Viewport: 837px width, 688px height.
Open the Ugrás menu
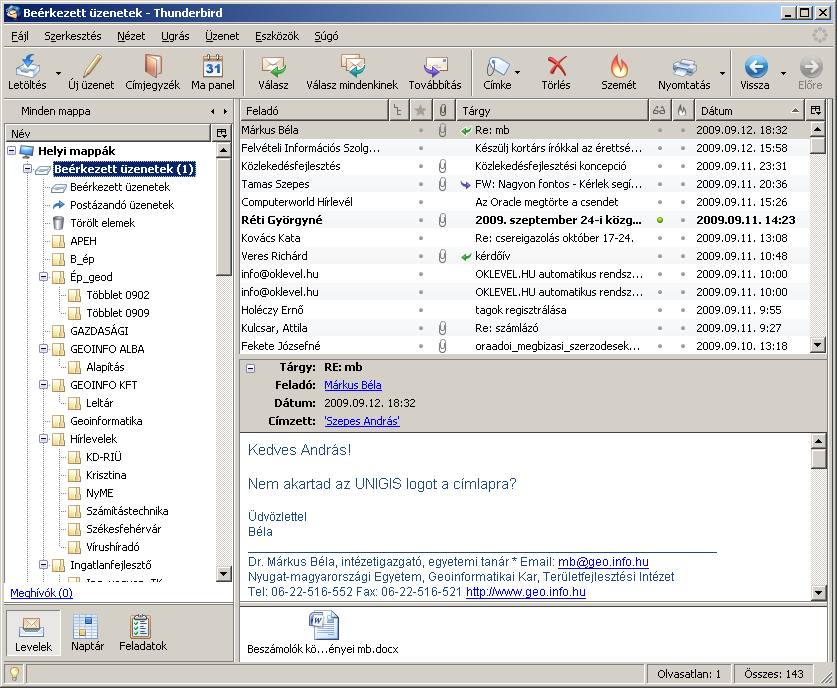coord(175,36)
